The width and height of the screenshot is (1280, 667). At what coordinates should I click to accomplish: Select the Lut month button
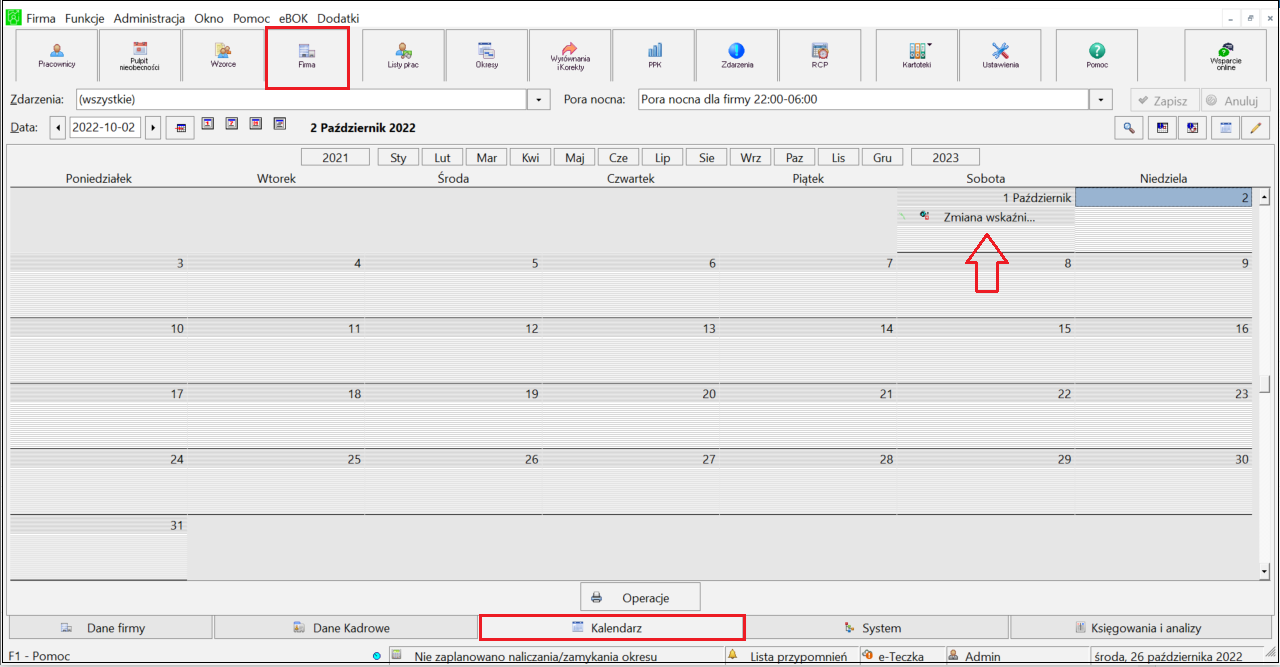pos(442,157)
